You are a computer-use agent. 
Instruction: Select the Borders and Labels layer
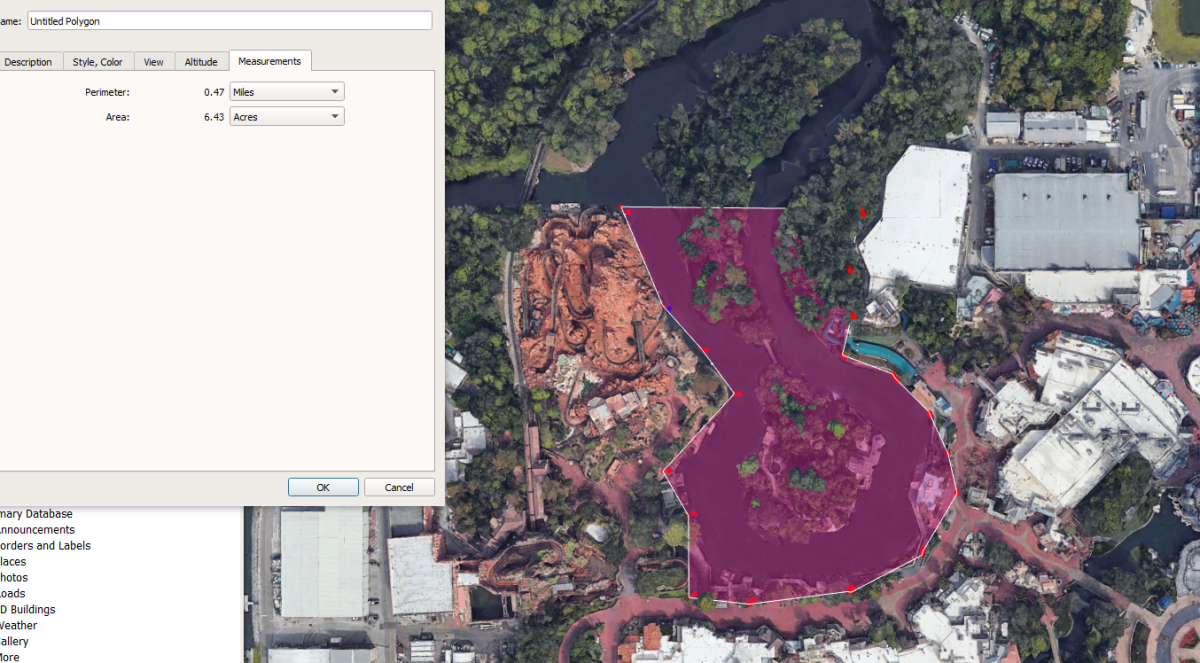click(x=45, y=546)
